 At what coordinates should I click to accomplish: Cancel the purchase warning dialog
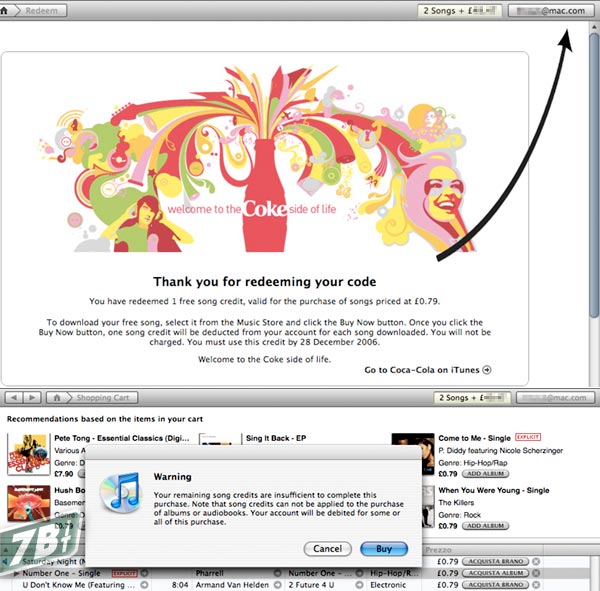tap(327, 549)
